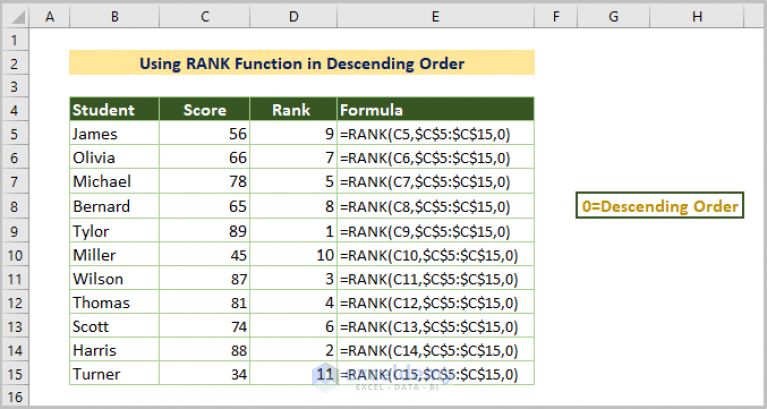Click the formula =RANK(C7,$C$5:$C$15,0)

(435, 181)
